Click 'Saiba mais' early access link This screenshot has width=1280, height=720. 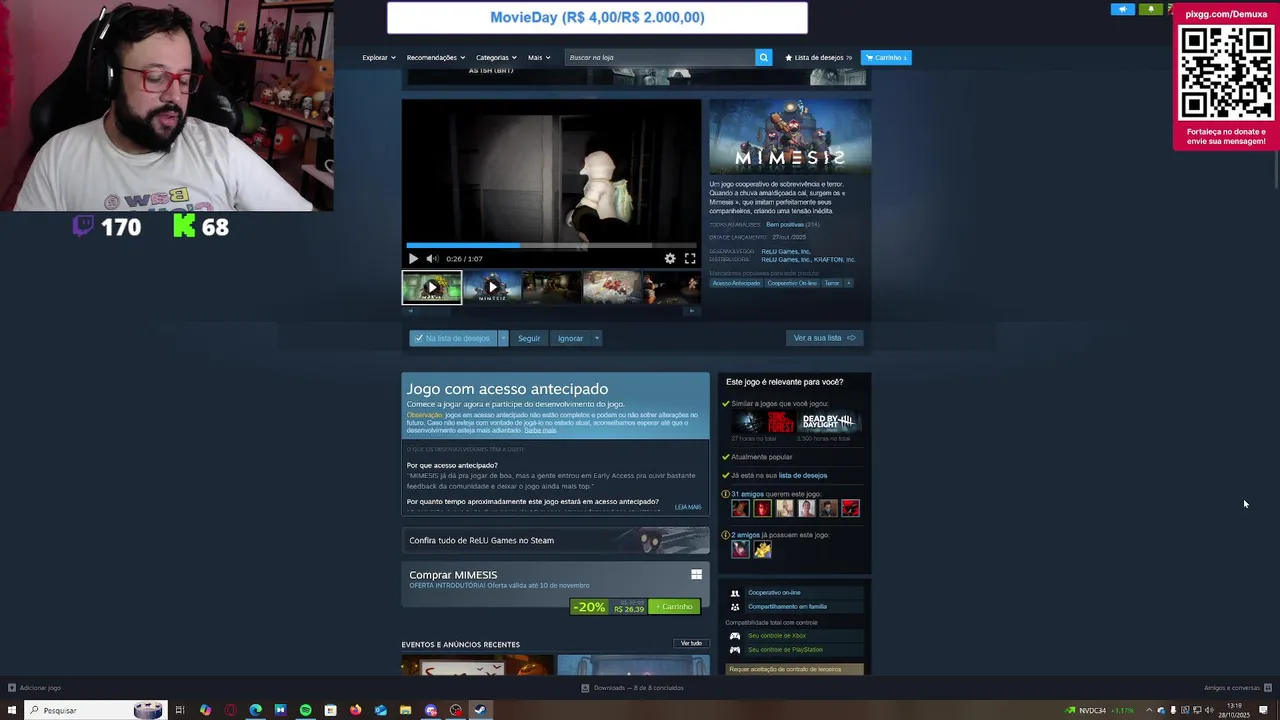[x=540, y=430]
